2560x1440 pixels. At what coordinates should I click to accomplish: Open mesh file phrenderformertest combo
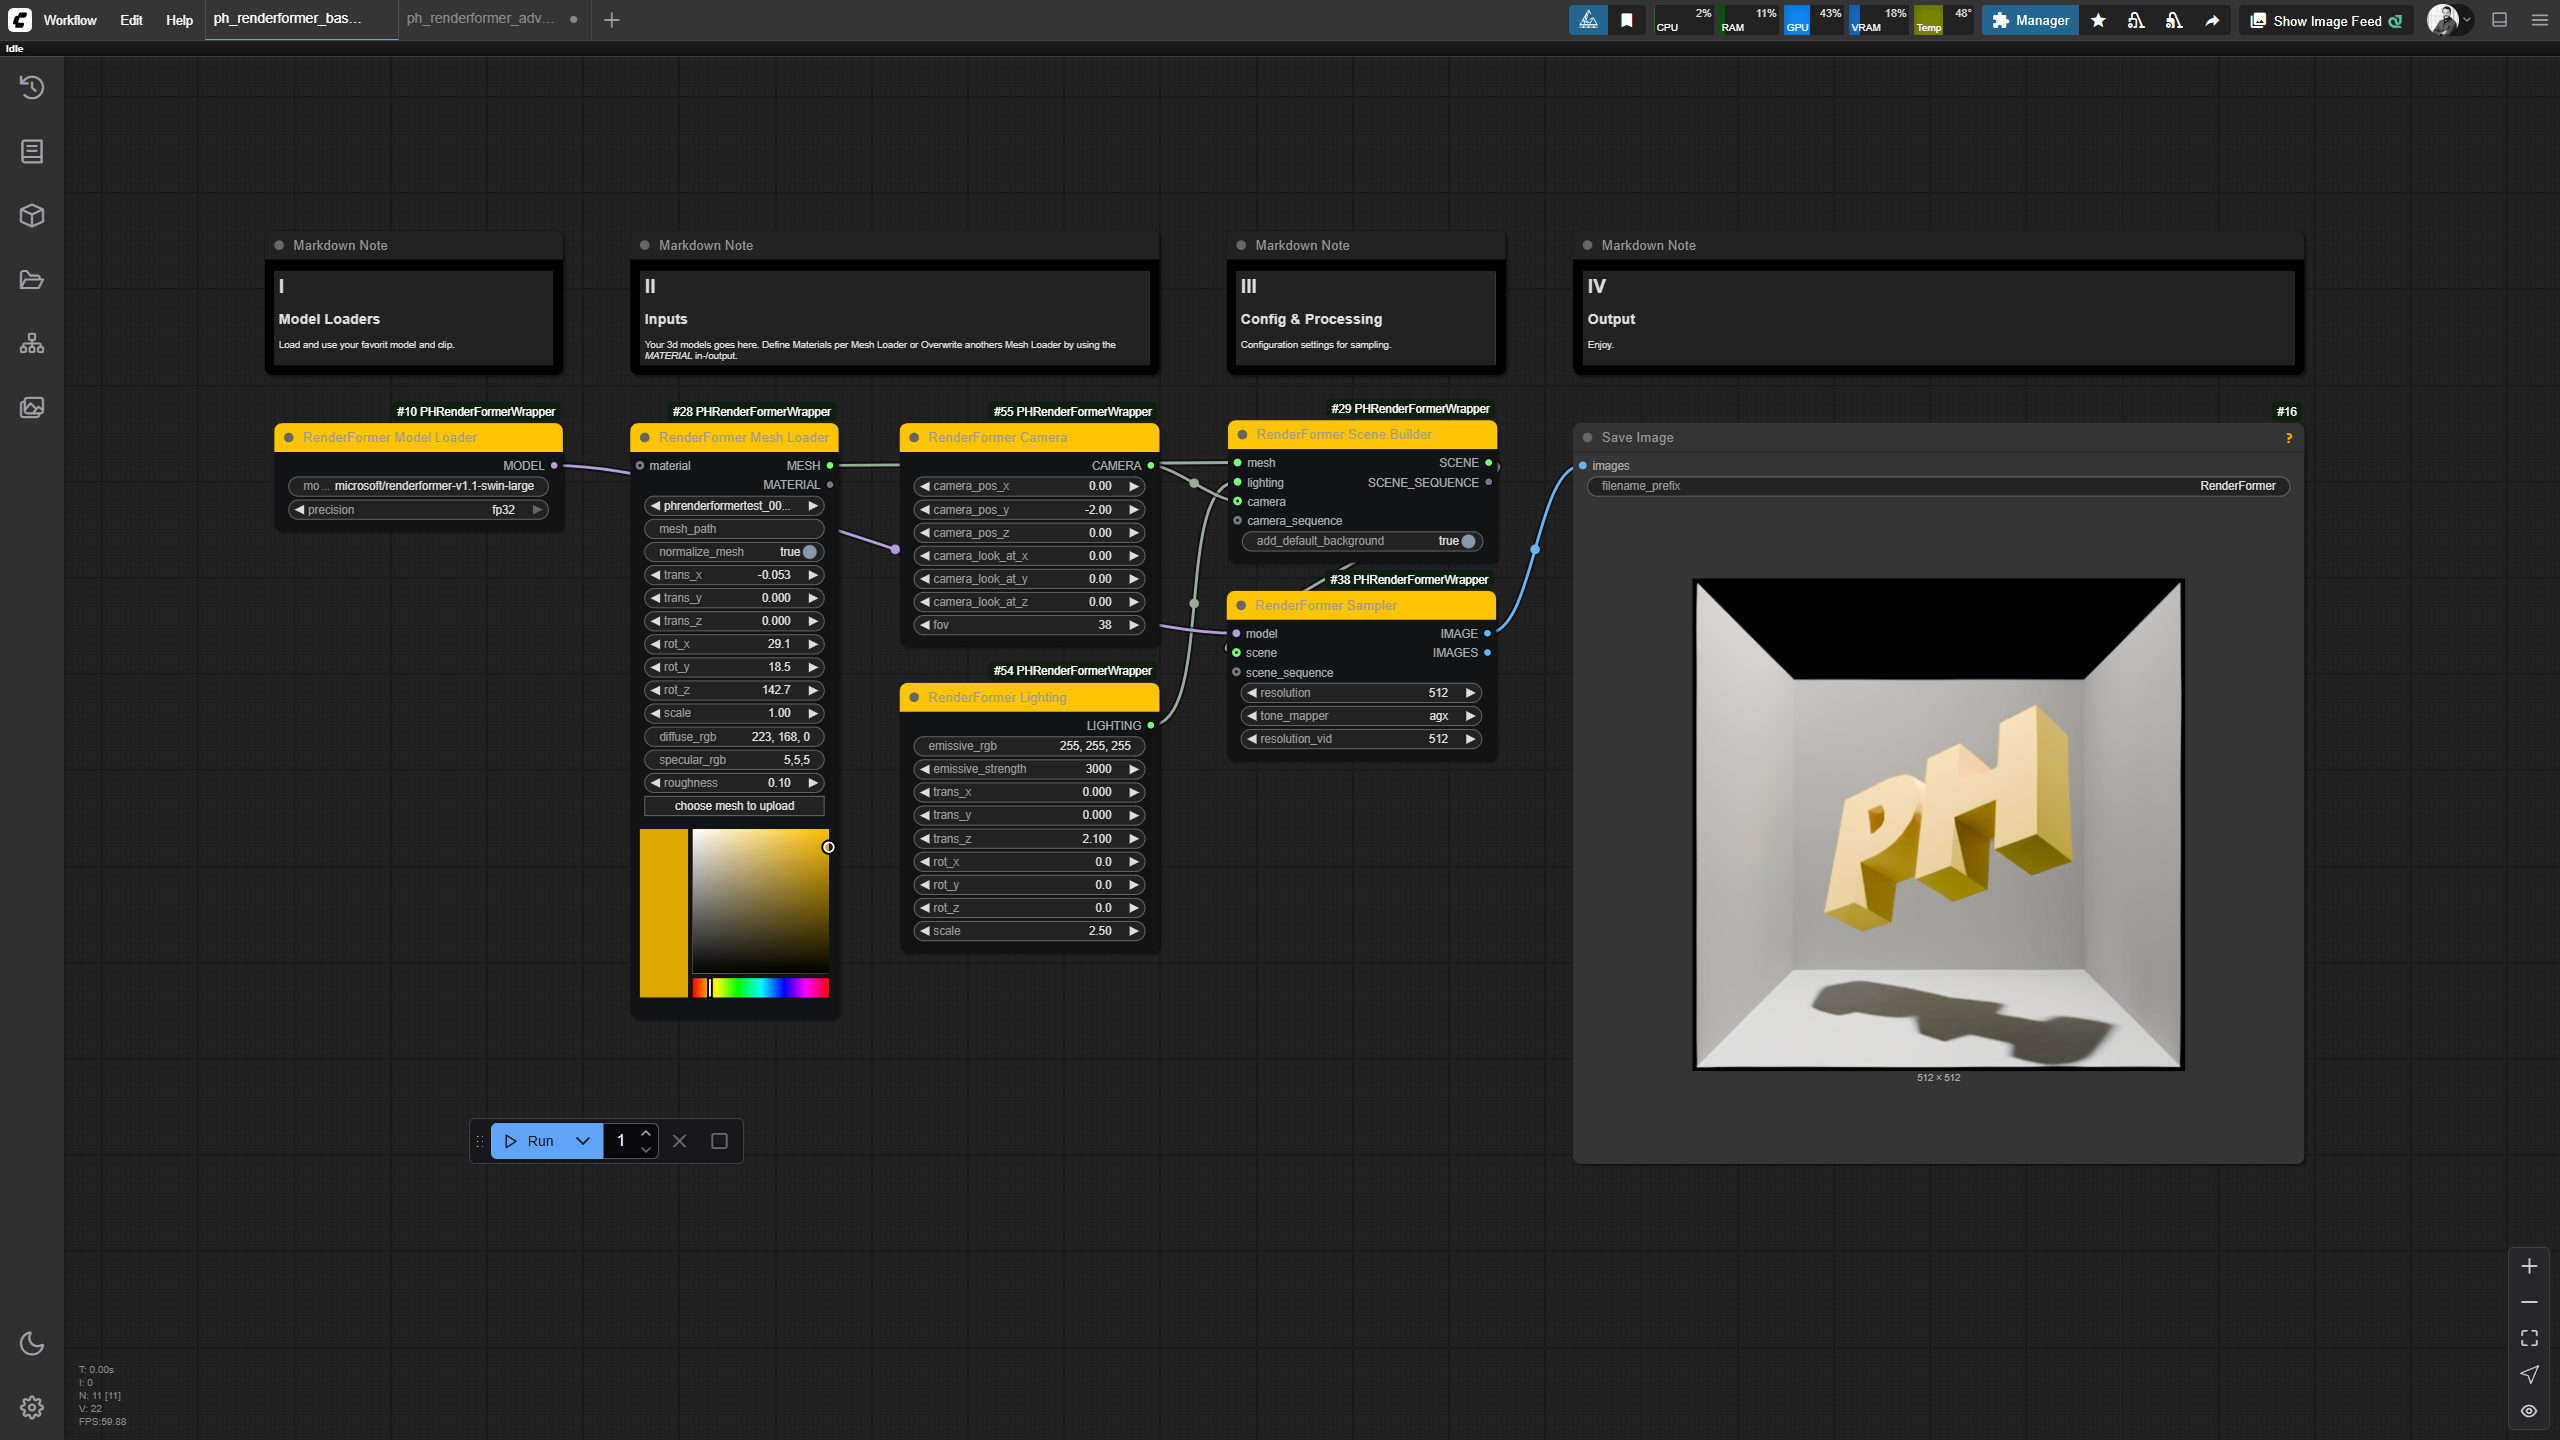pyautogui.click(x=734, y=506)
